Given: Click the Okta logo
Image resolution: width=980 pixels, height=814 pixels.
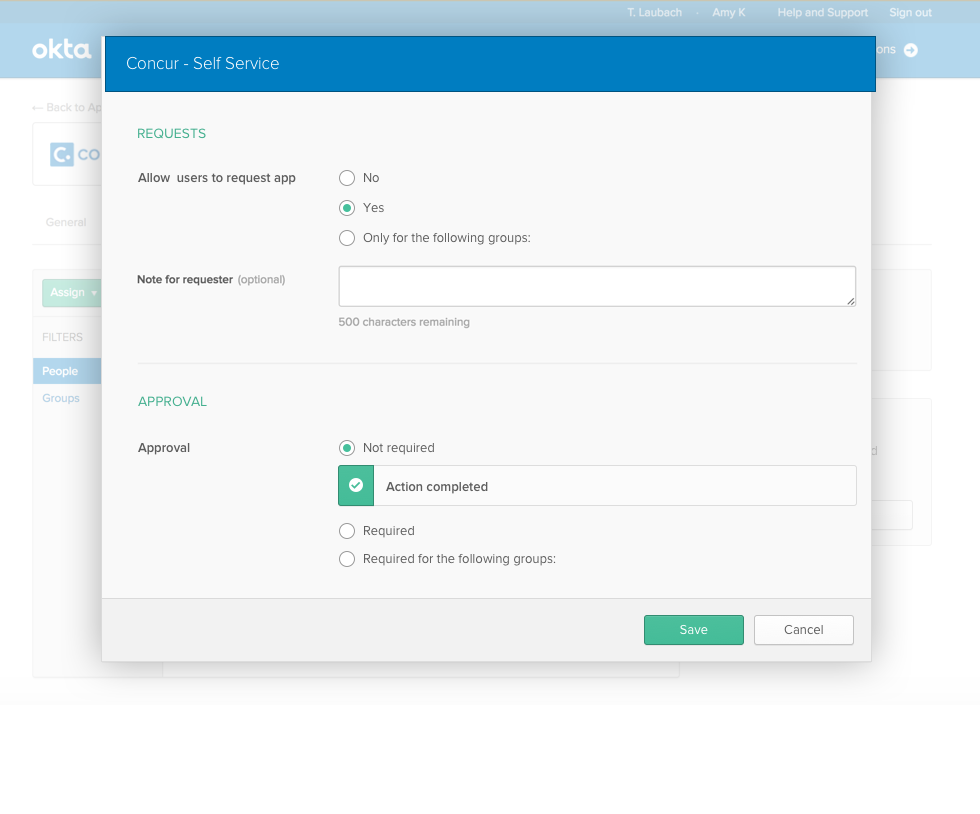Looking at the screenshot, I should (x=61, y=49).
